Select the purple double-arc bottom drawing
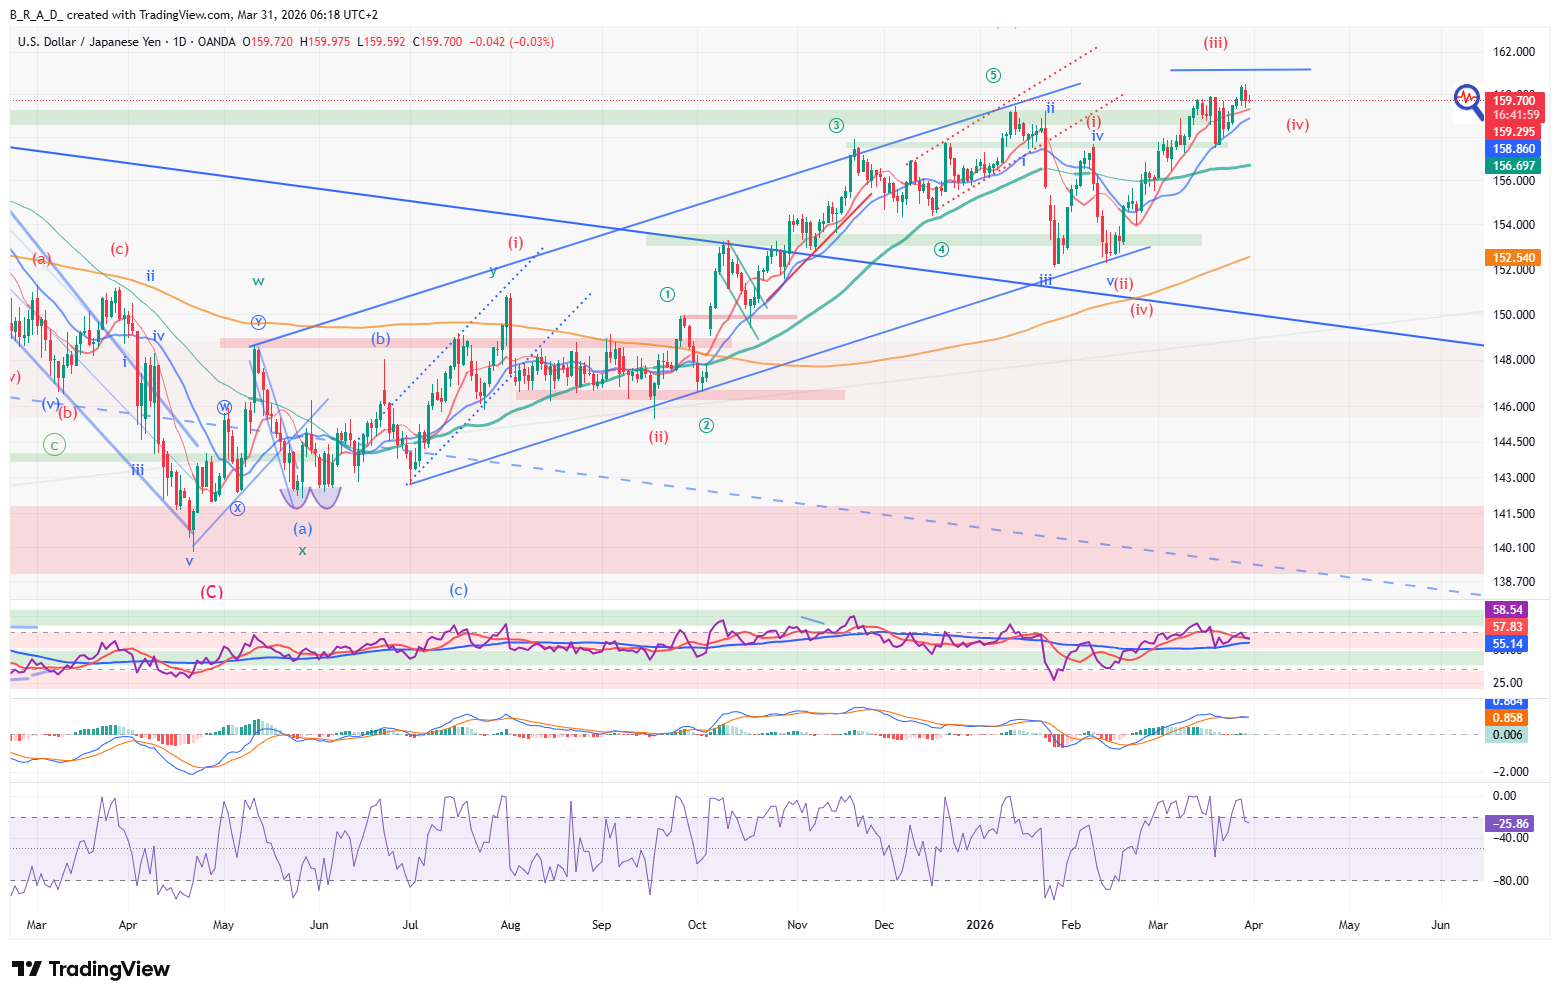 (311, 496)
